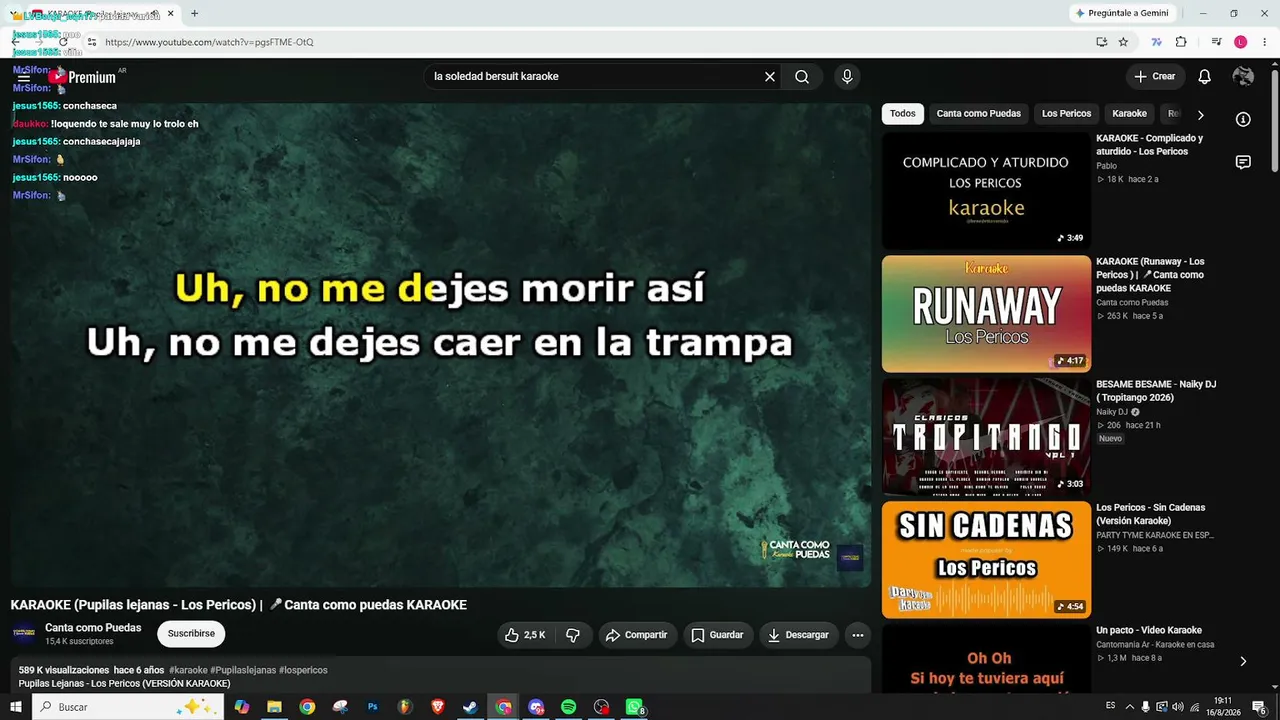Select the Canta como Puedas filter chip

click(979, 114)
